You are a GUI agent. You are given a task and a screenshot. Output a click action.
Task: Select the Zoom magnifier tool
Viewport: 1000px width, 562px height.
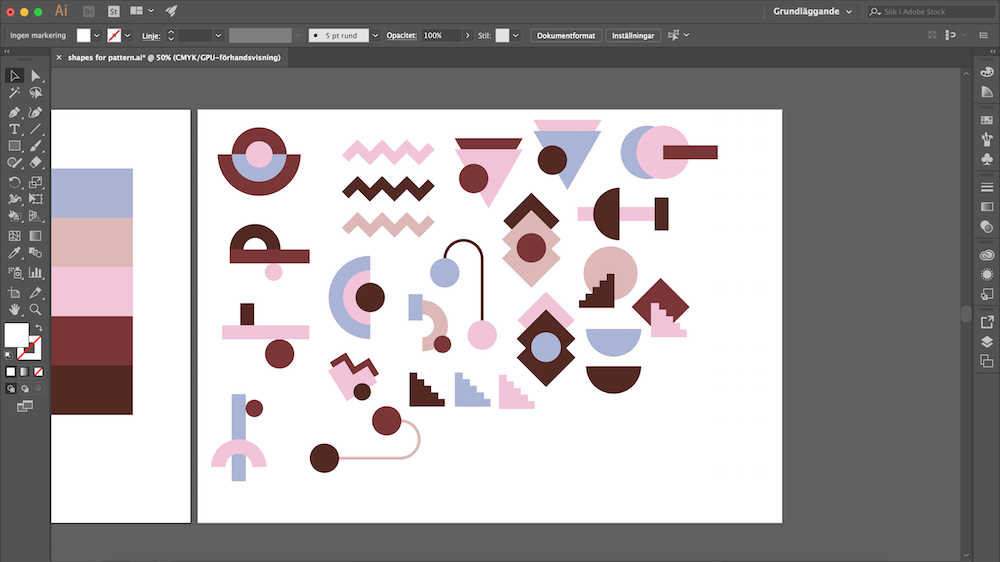click(36, 309)
